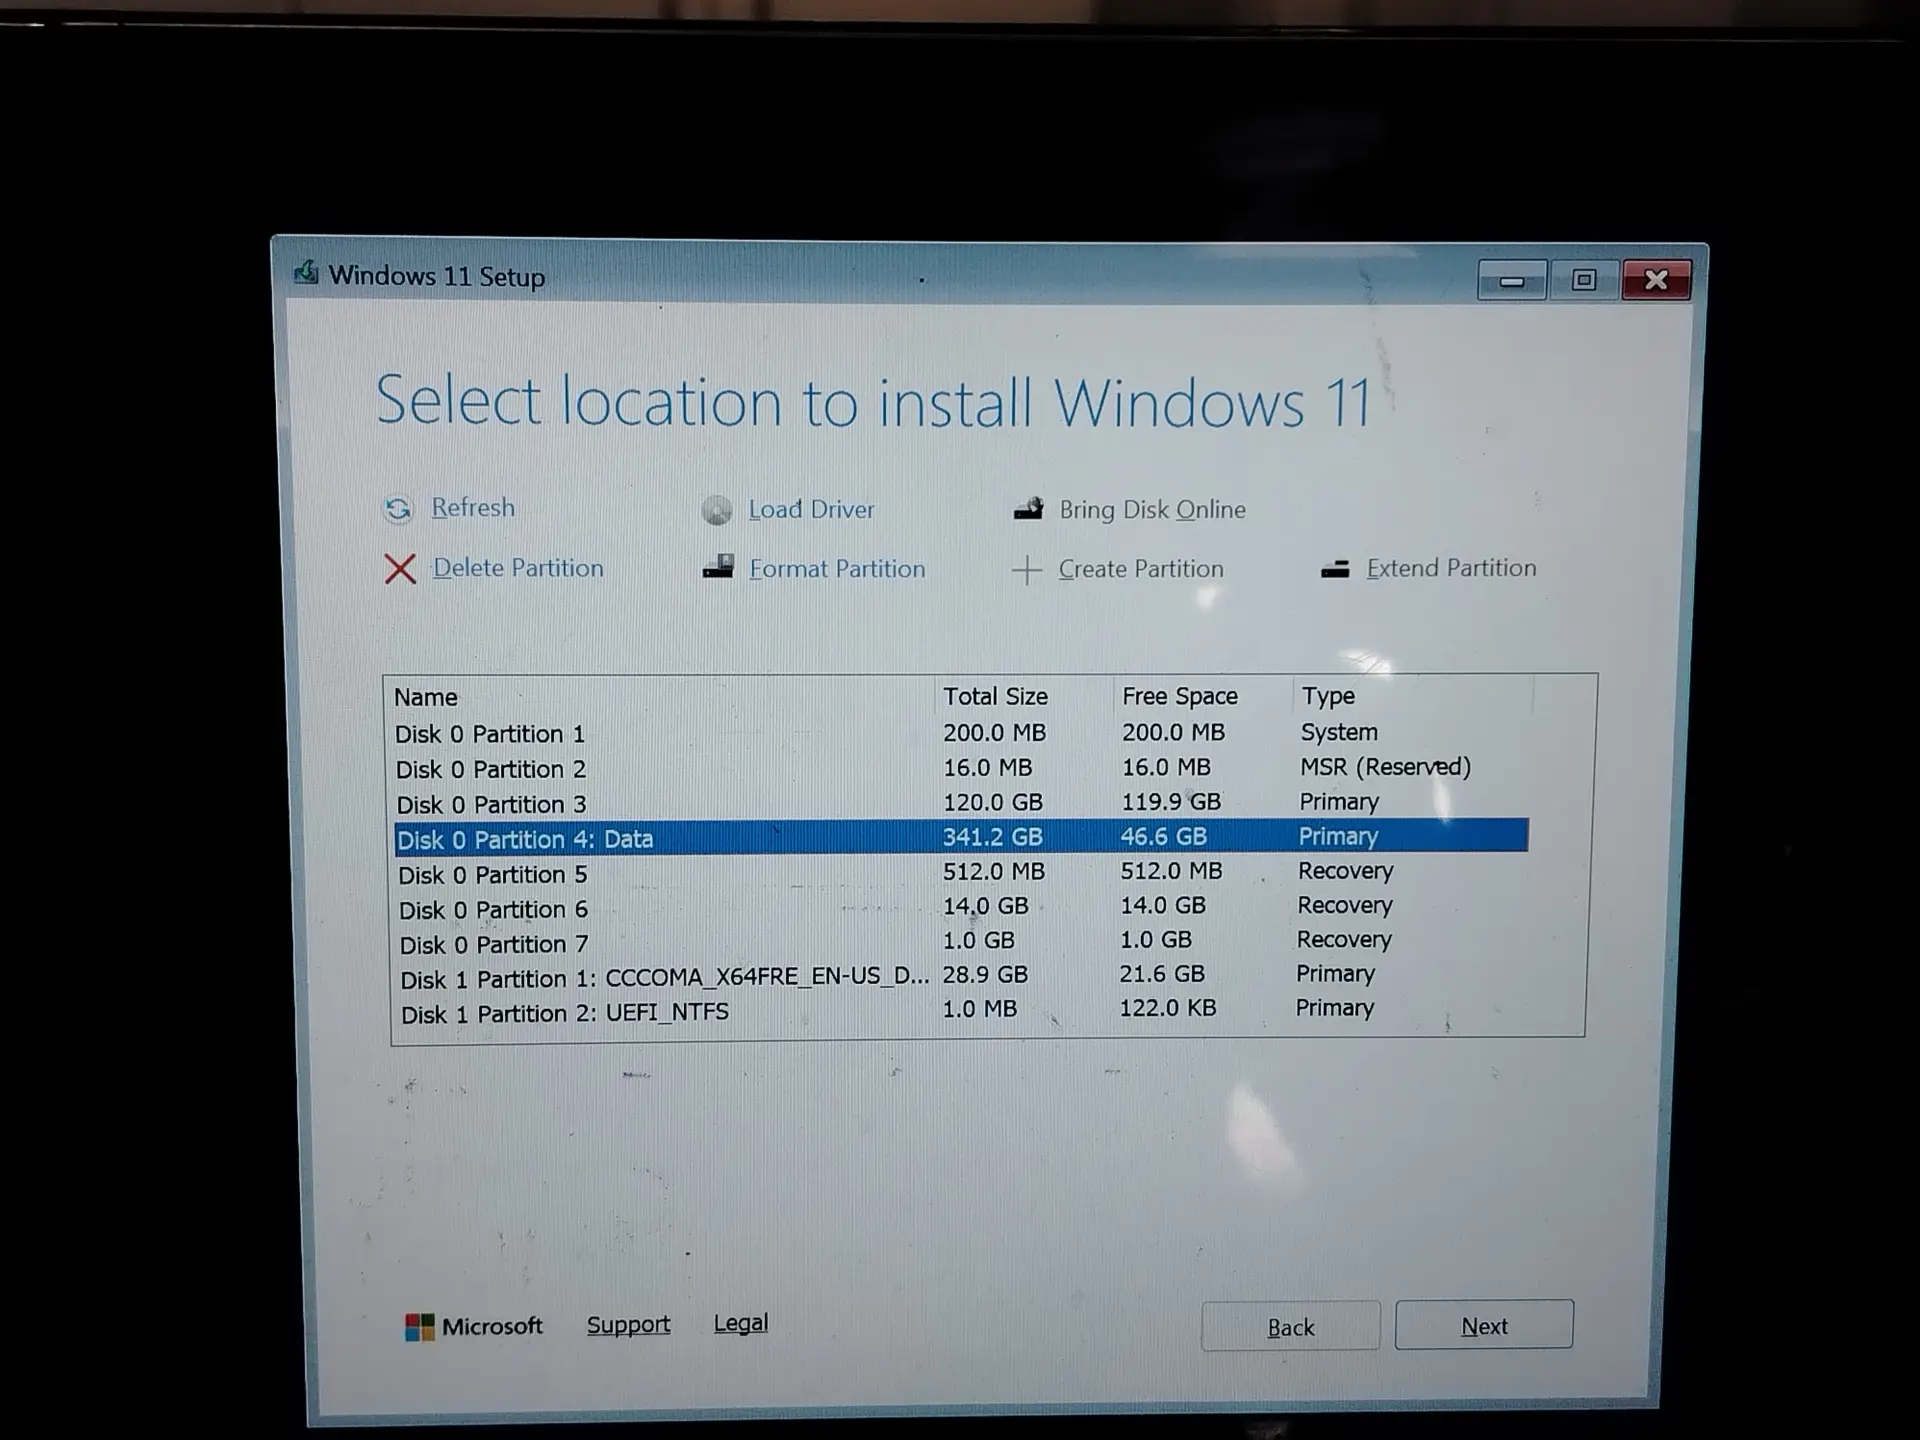Click the 16.0 MB total size cell
1920x1440 pixels.
click(987, 768)
